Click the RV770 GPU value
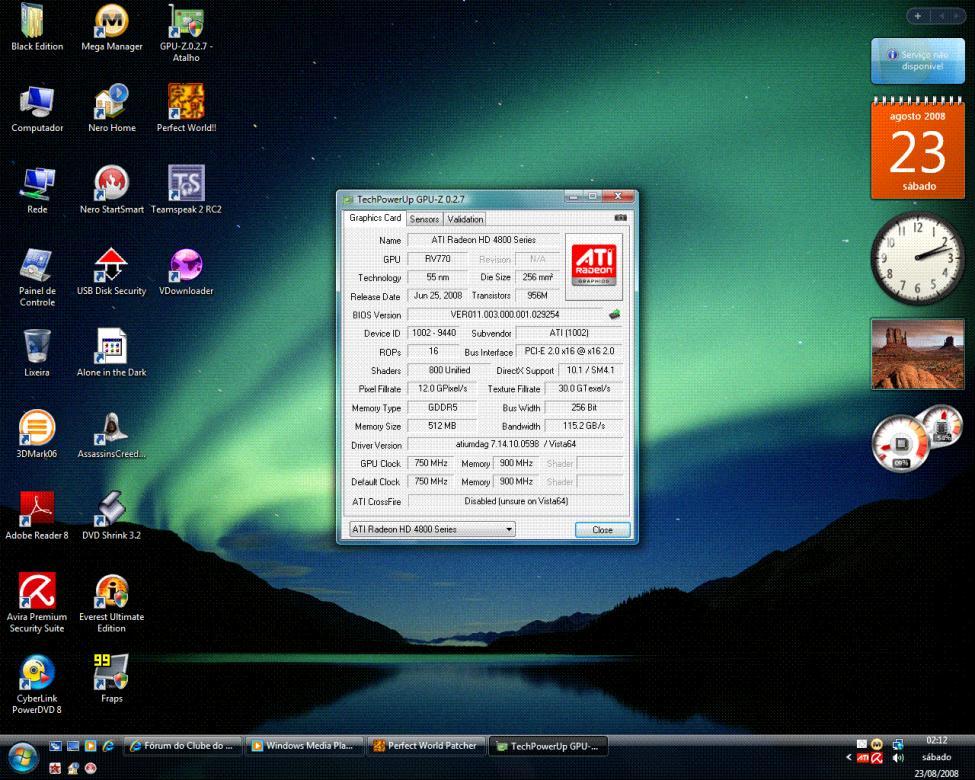The height and width of the screenshot is (780, 975). pos(438,259)
